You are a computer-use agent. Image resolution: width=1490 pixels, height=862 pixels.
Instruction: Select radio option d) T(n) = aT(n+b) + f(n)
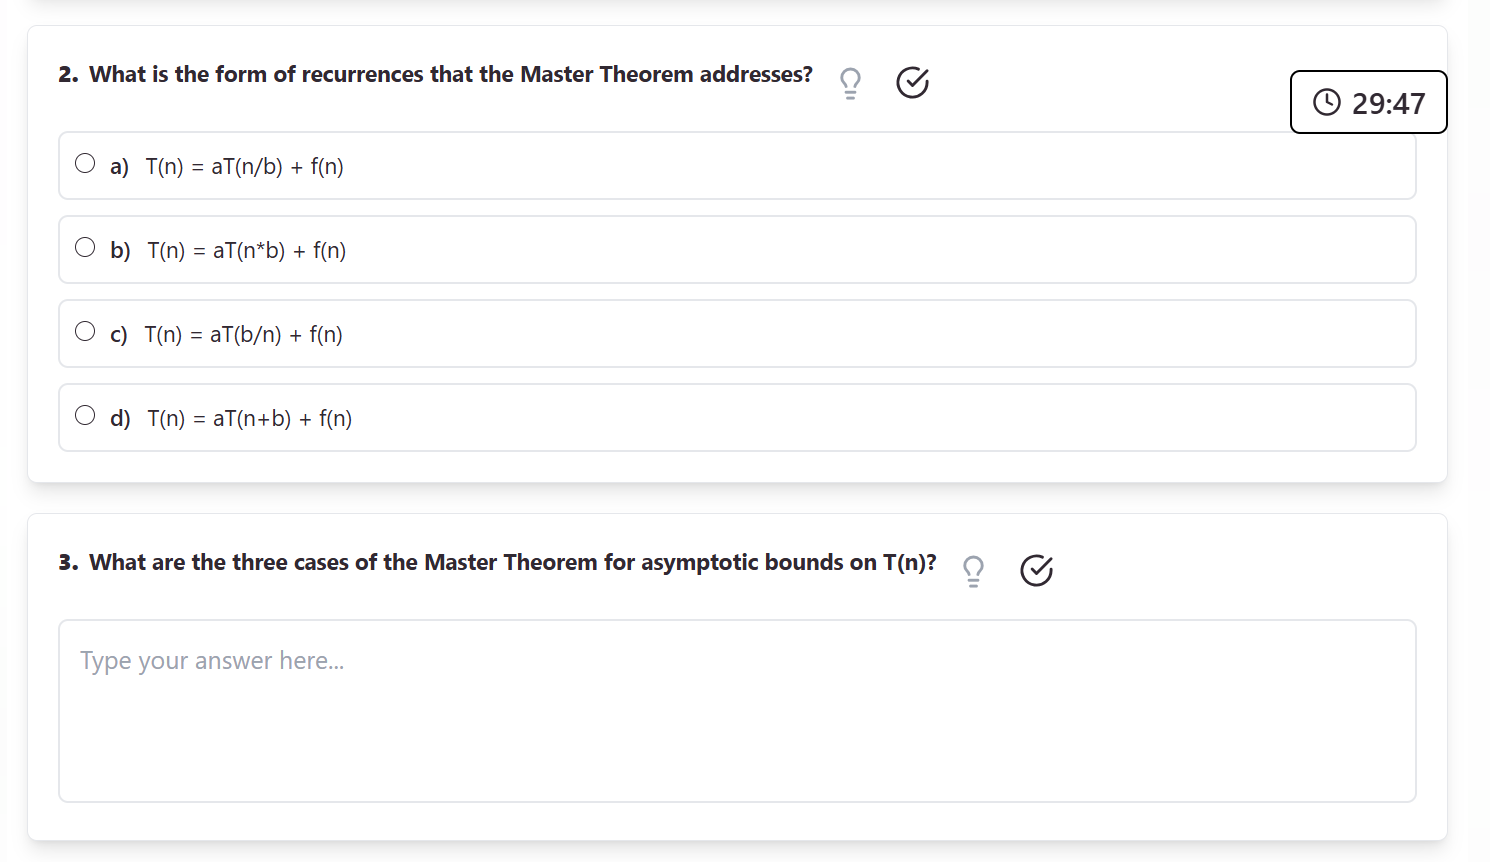coord(85,414)
